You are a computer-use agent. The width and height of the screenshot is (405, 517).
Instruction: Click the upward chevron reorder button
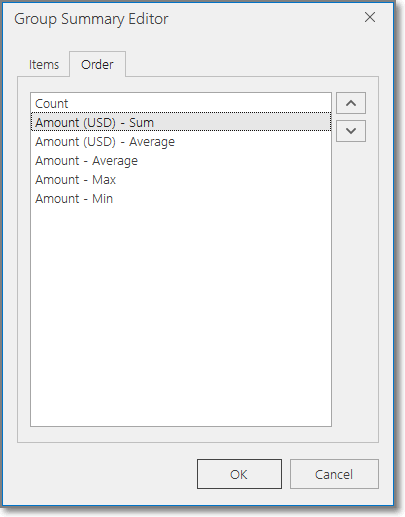(351, 103)
